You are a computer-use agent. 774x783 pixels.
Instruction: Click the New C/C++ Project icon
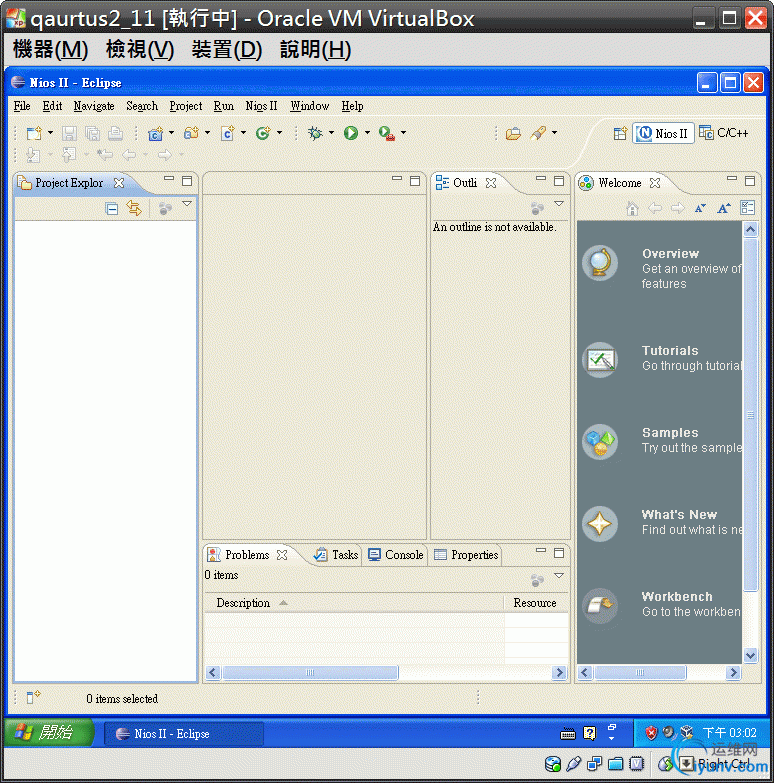(x=156, y=133)
